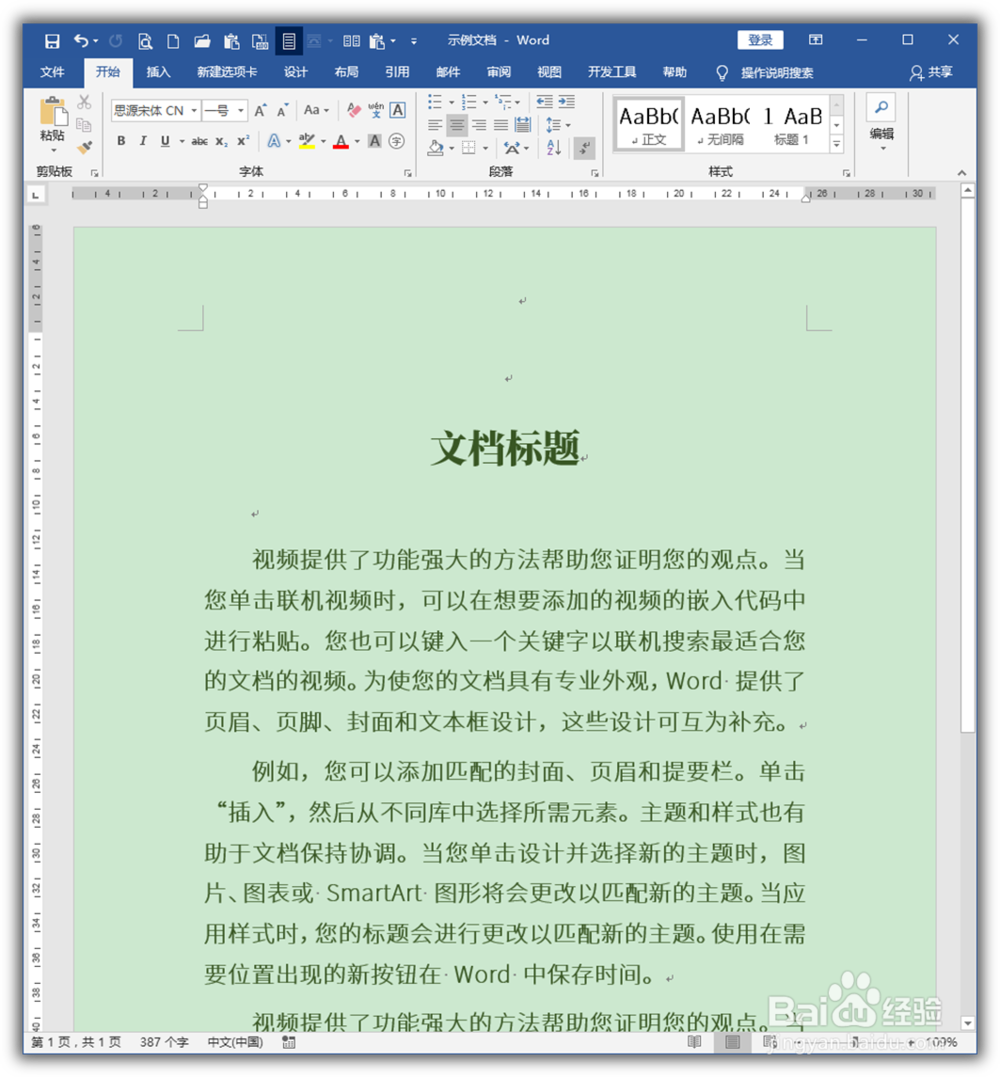Image resolution: width=1000 pixels, height=1077 pixels.
Task: Apply bold formatting to text
Action: pos(120,140)
